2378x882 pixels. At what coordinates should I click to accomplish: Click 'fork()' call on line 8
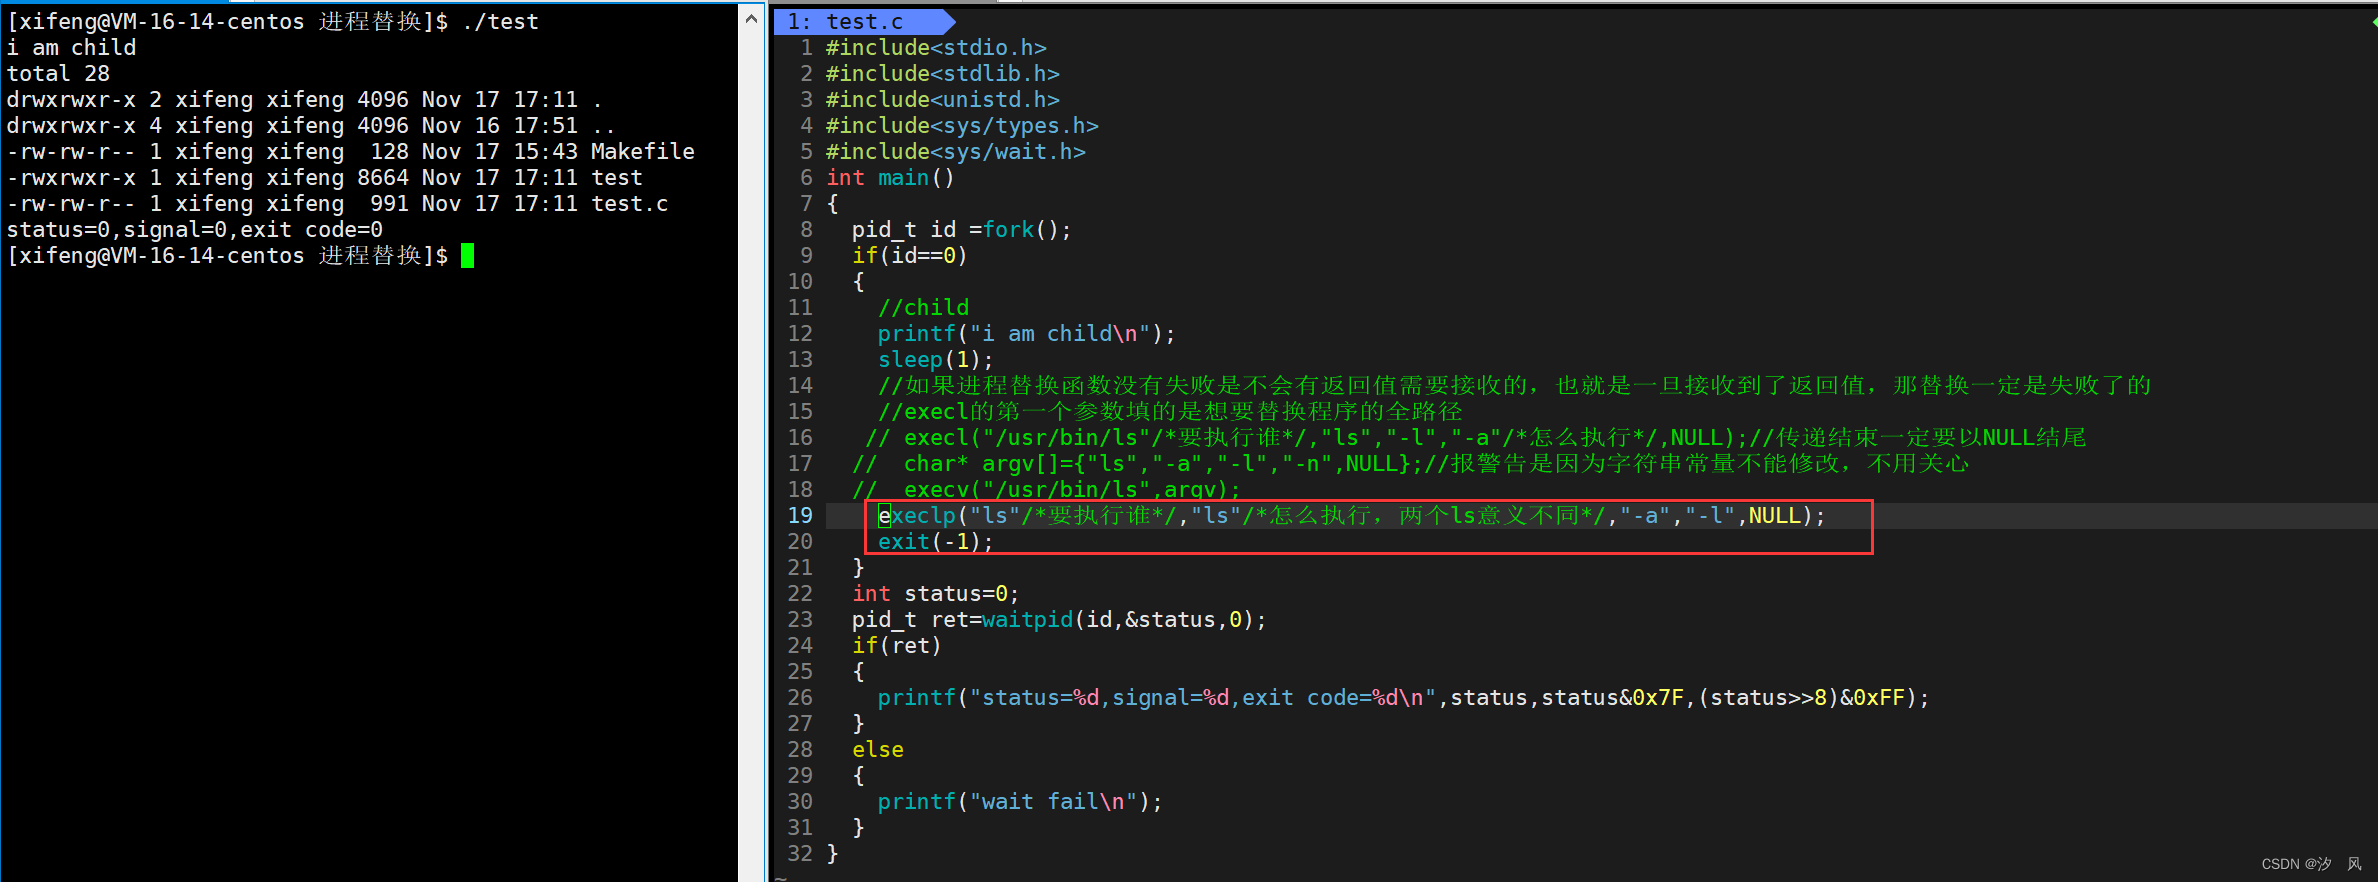(x=1020, y=230)
